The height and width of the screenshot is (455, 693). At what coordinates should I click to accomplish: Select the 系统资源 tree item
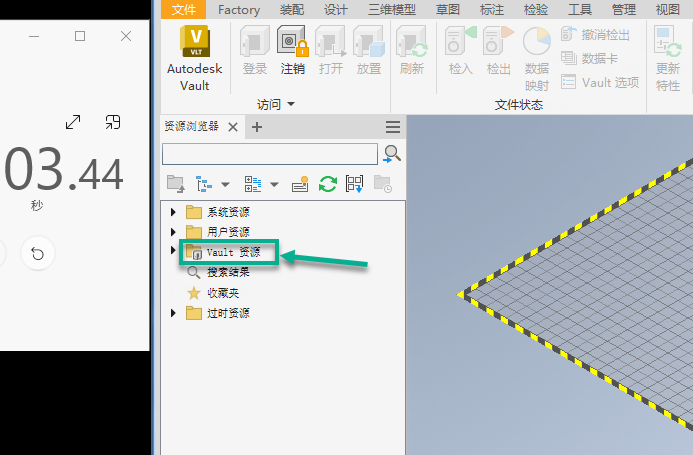217,212
